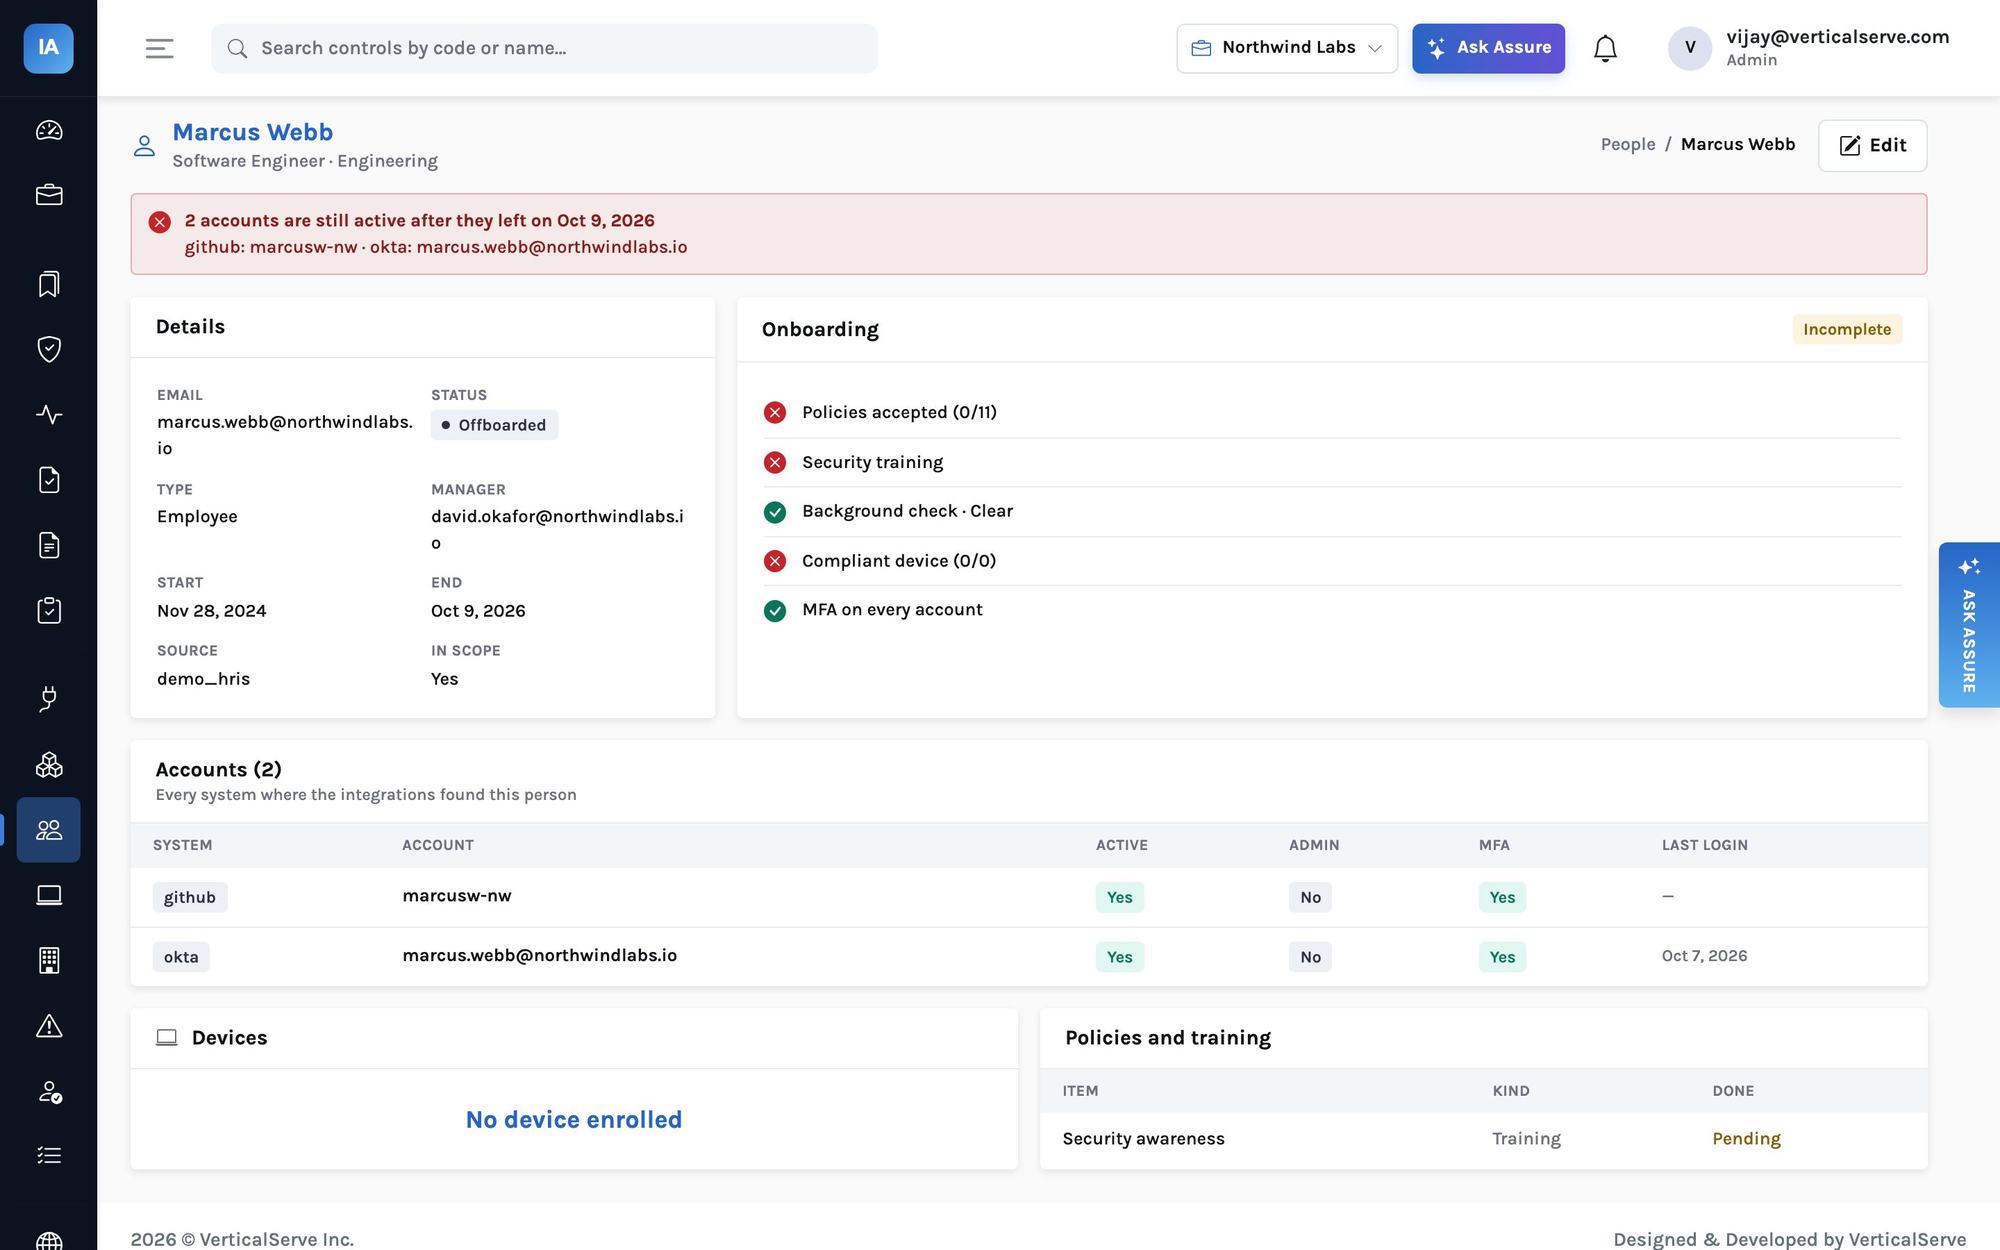Click the Edit button
2000x1250 pixels.
[1872, 145]
